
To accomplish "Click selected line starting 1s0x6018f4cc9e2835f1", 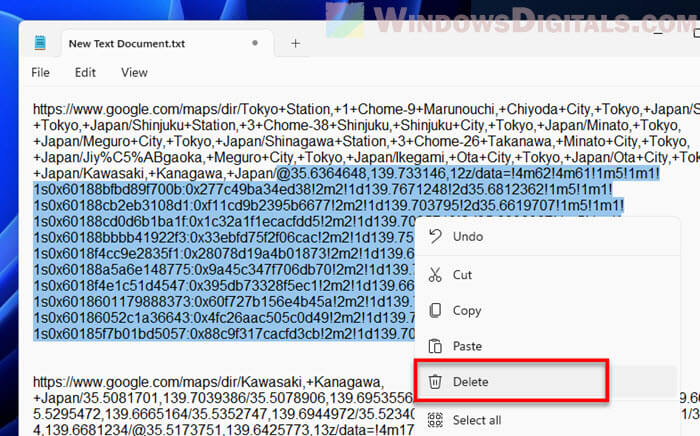I will click(x=224, y=254).
